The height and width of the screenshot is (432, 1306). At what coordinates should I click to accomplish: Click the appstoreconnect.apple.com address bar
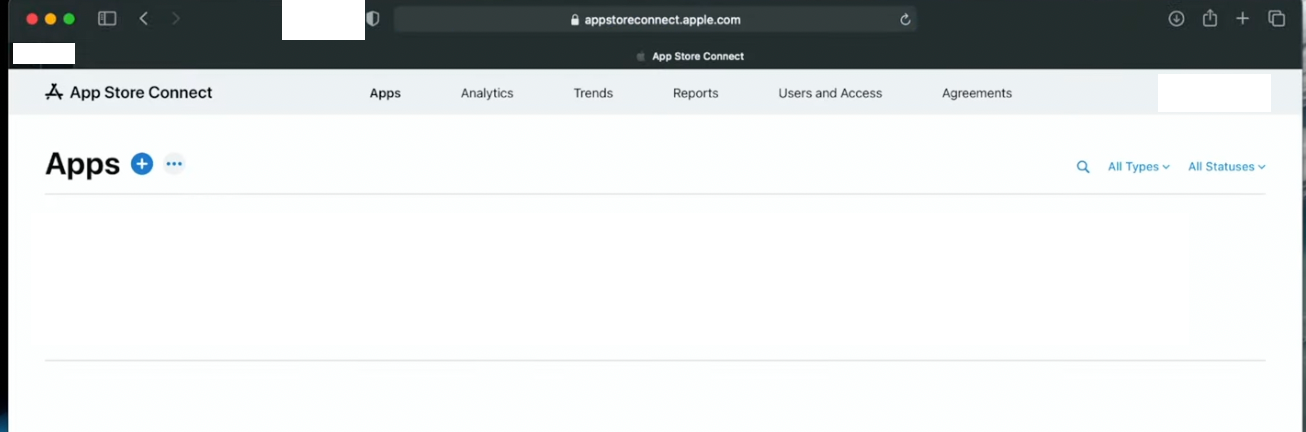pyautogui.click(x=655, y=19)
